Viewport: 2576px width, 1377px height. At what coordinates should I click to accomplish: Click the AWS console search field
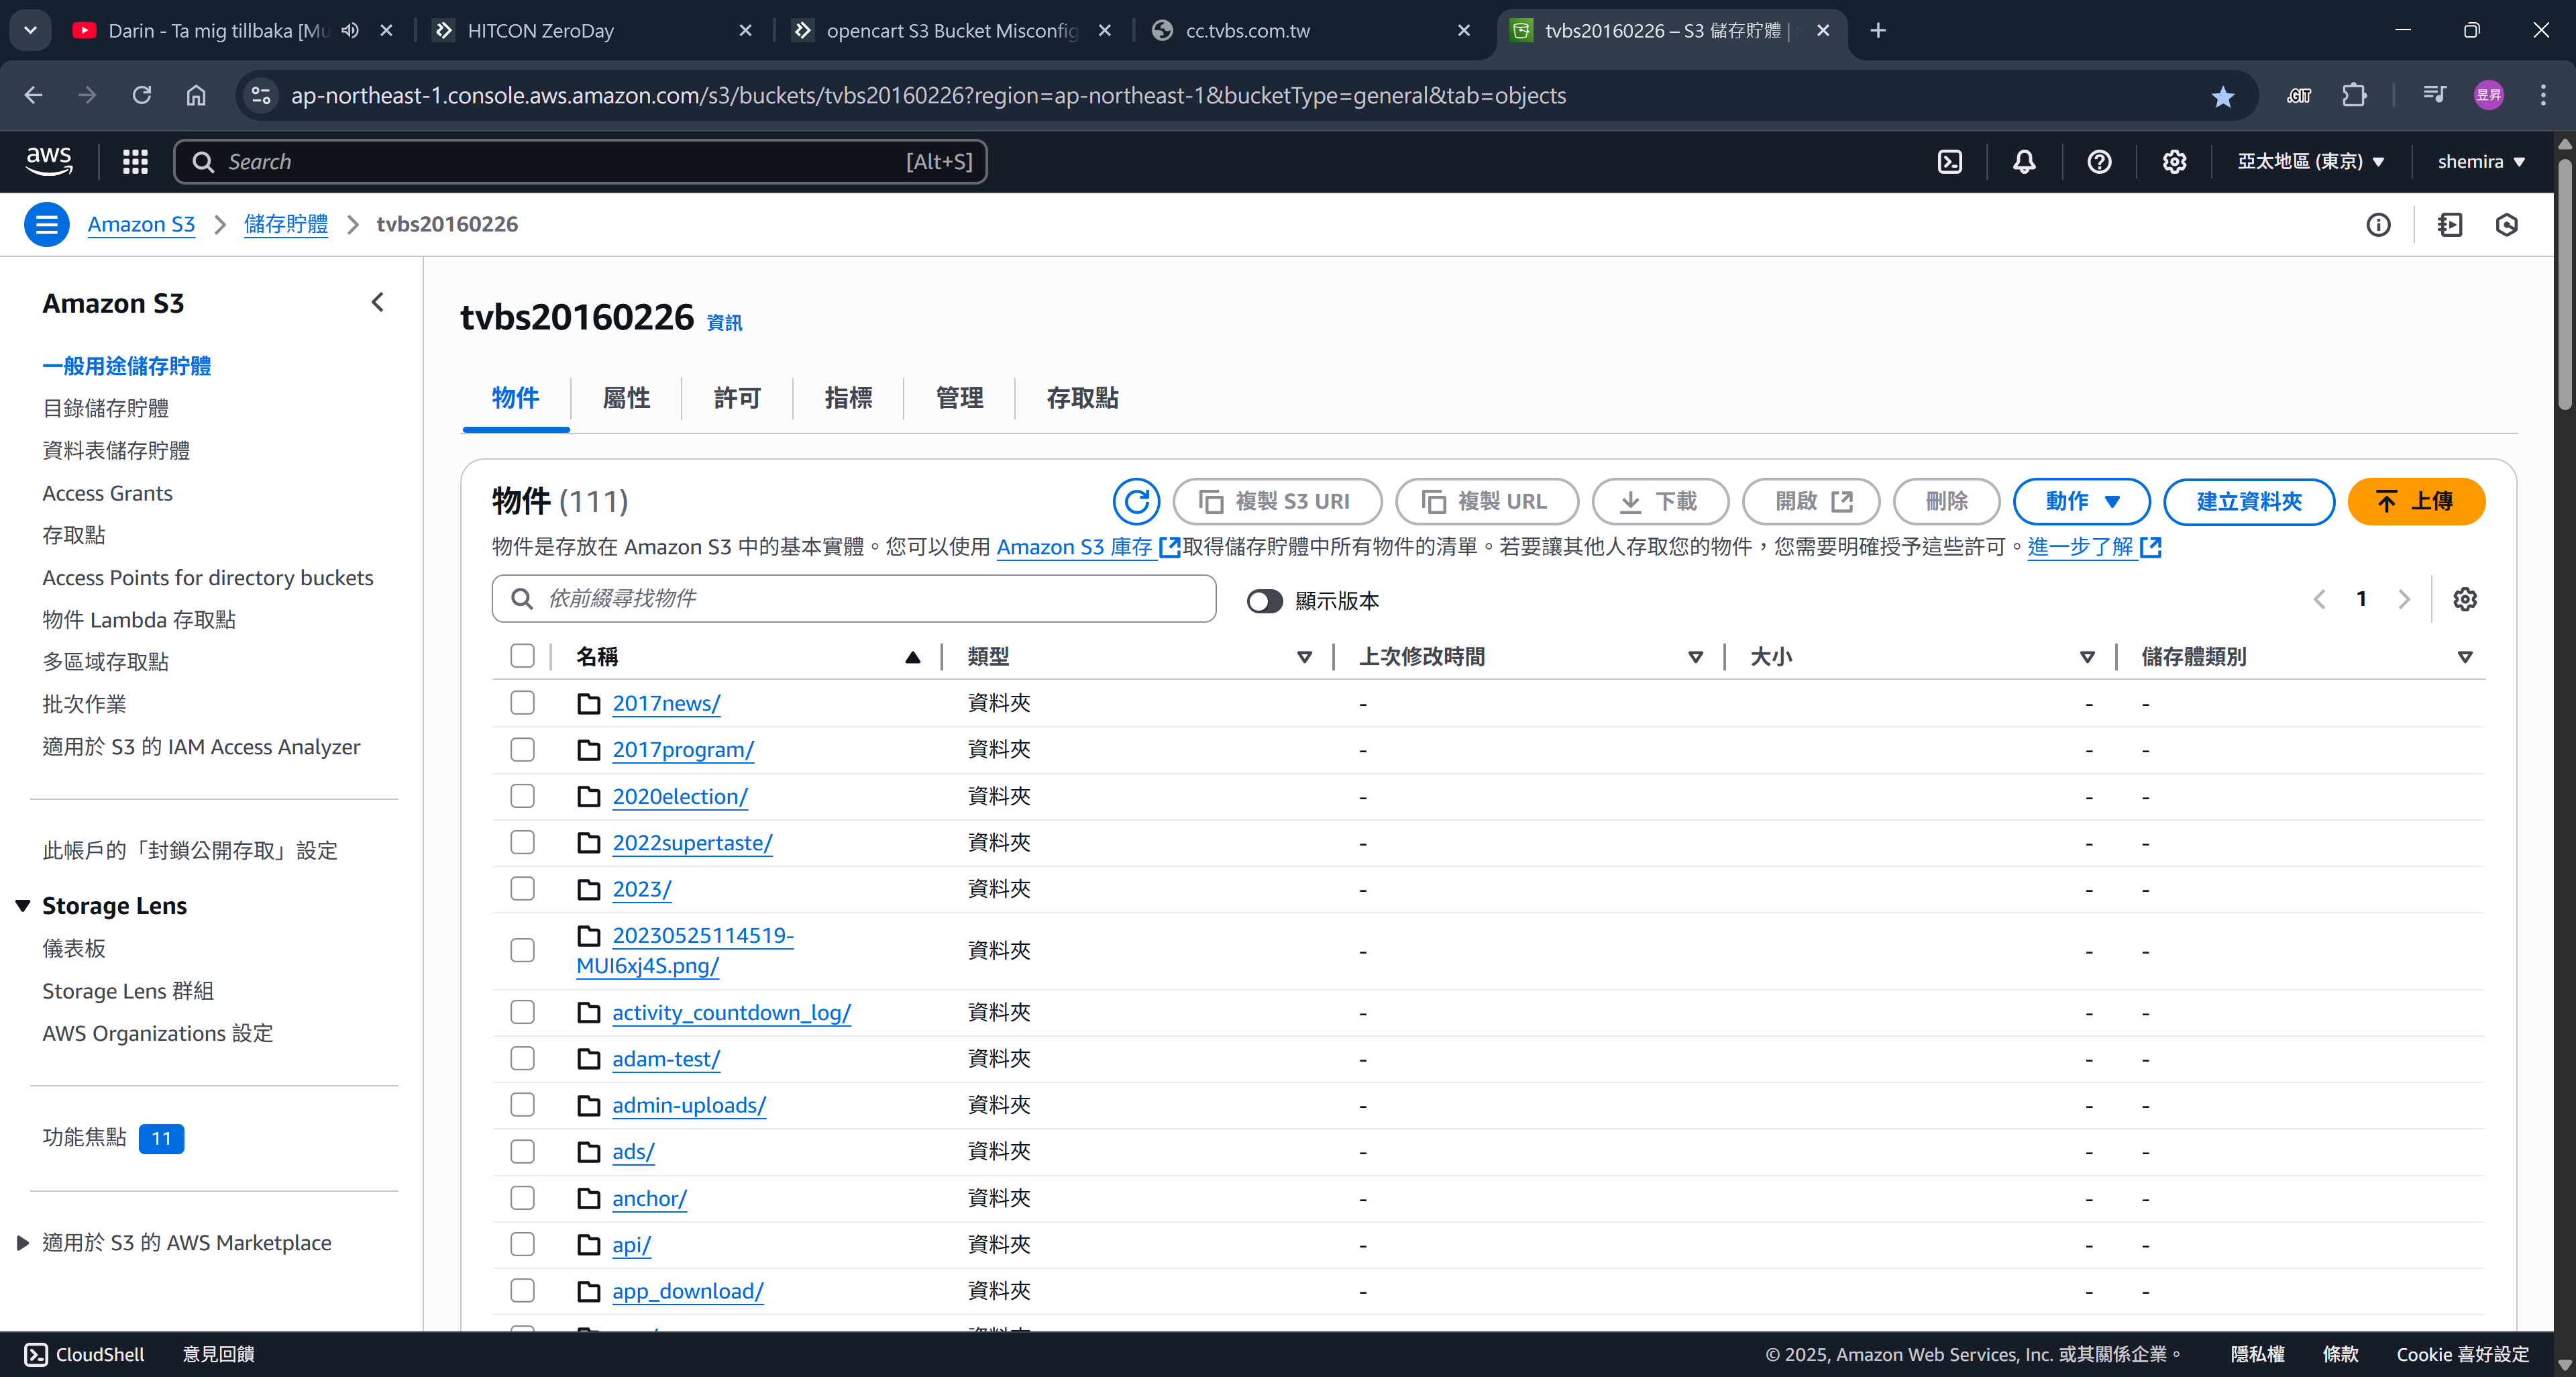click(580, 162)
